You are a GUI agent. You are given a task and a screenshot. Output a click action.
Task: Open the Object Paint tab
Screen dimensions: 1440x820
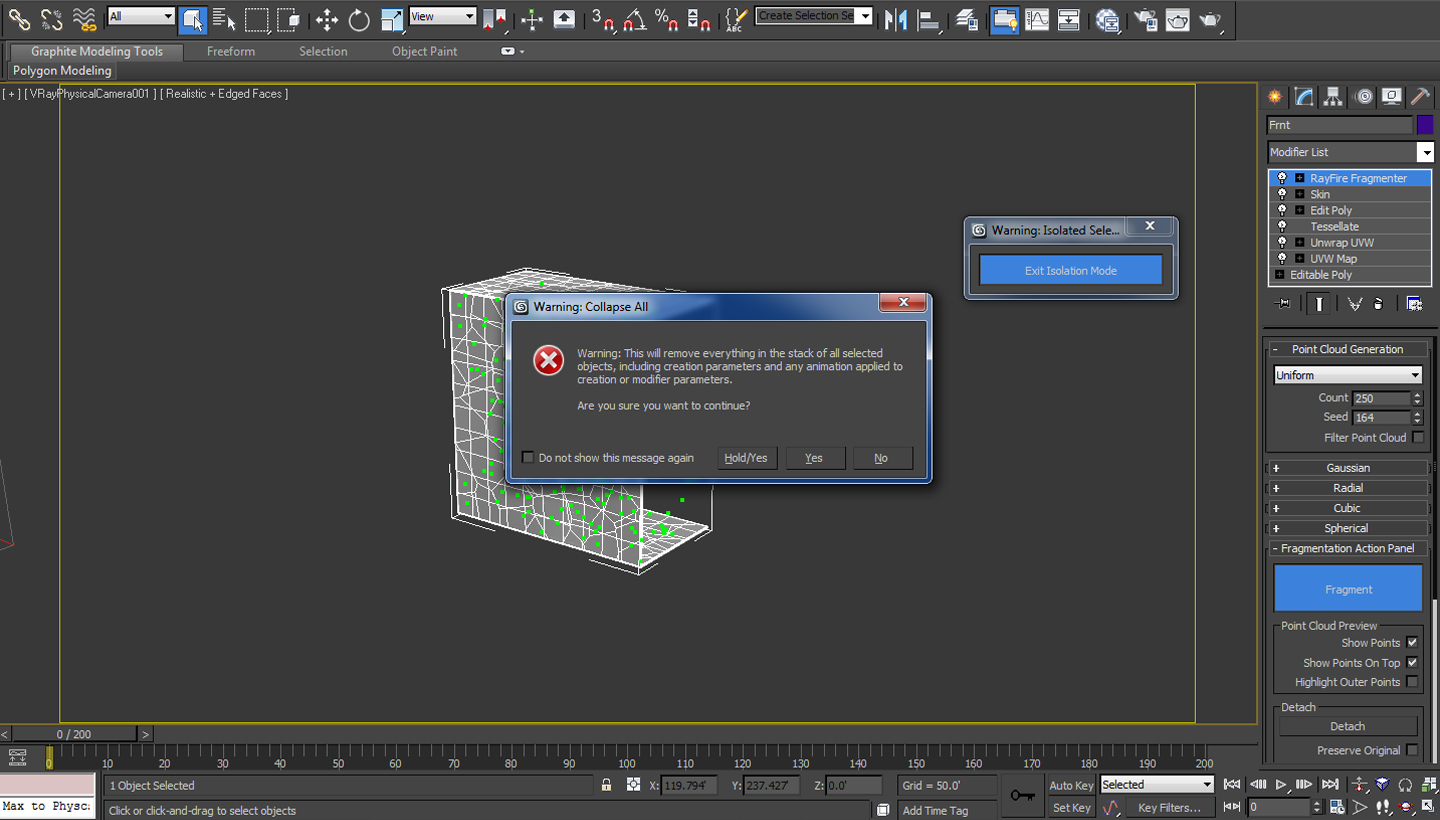[x=424, y=51]
